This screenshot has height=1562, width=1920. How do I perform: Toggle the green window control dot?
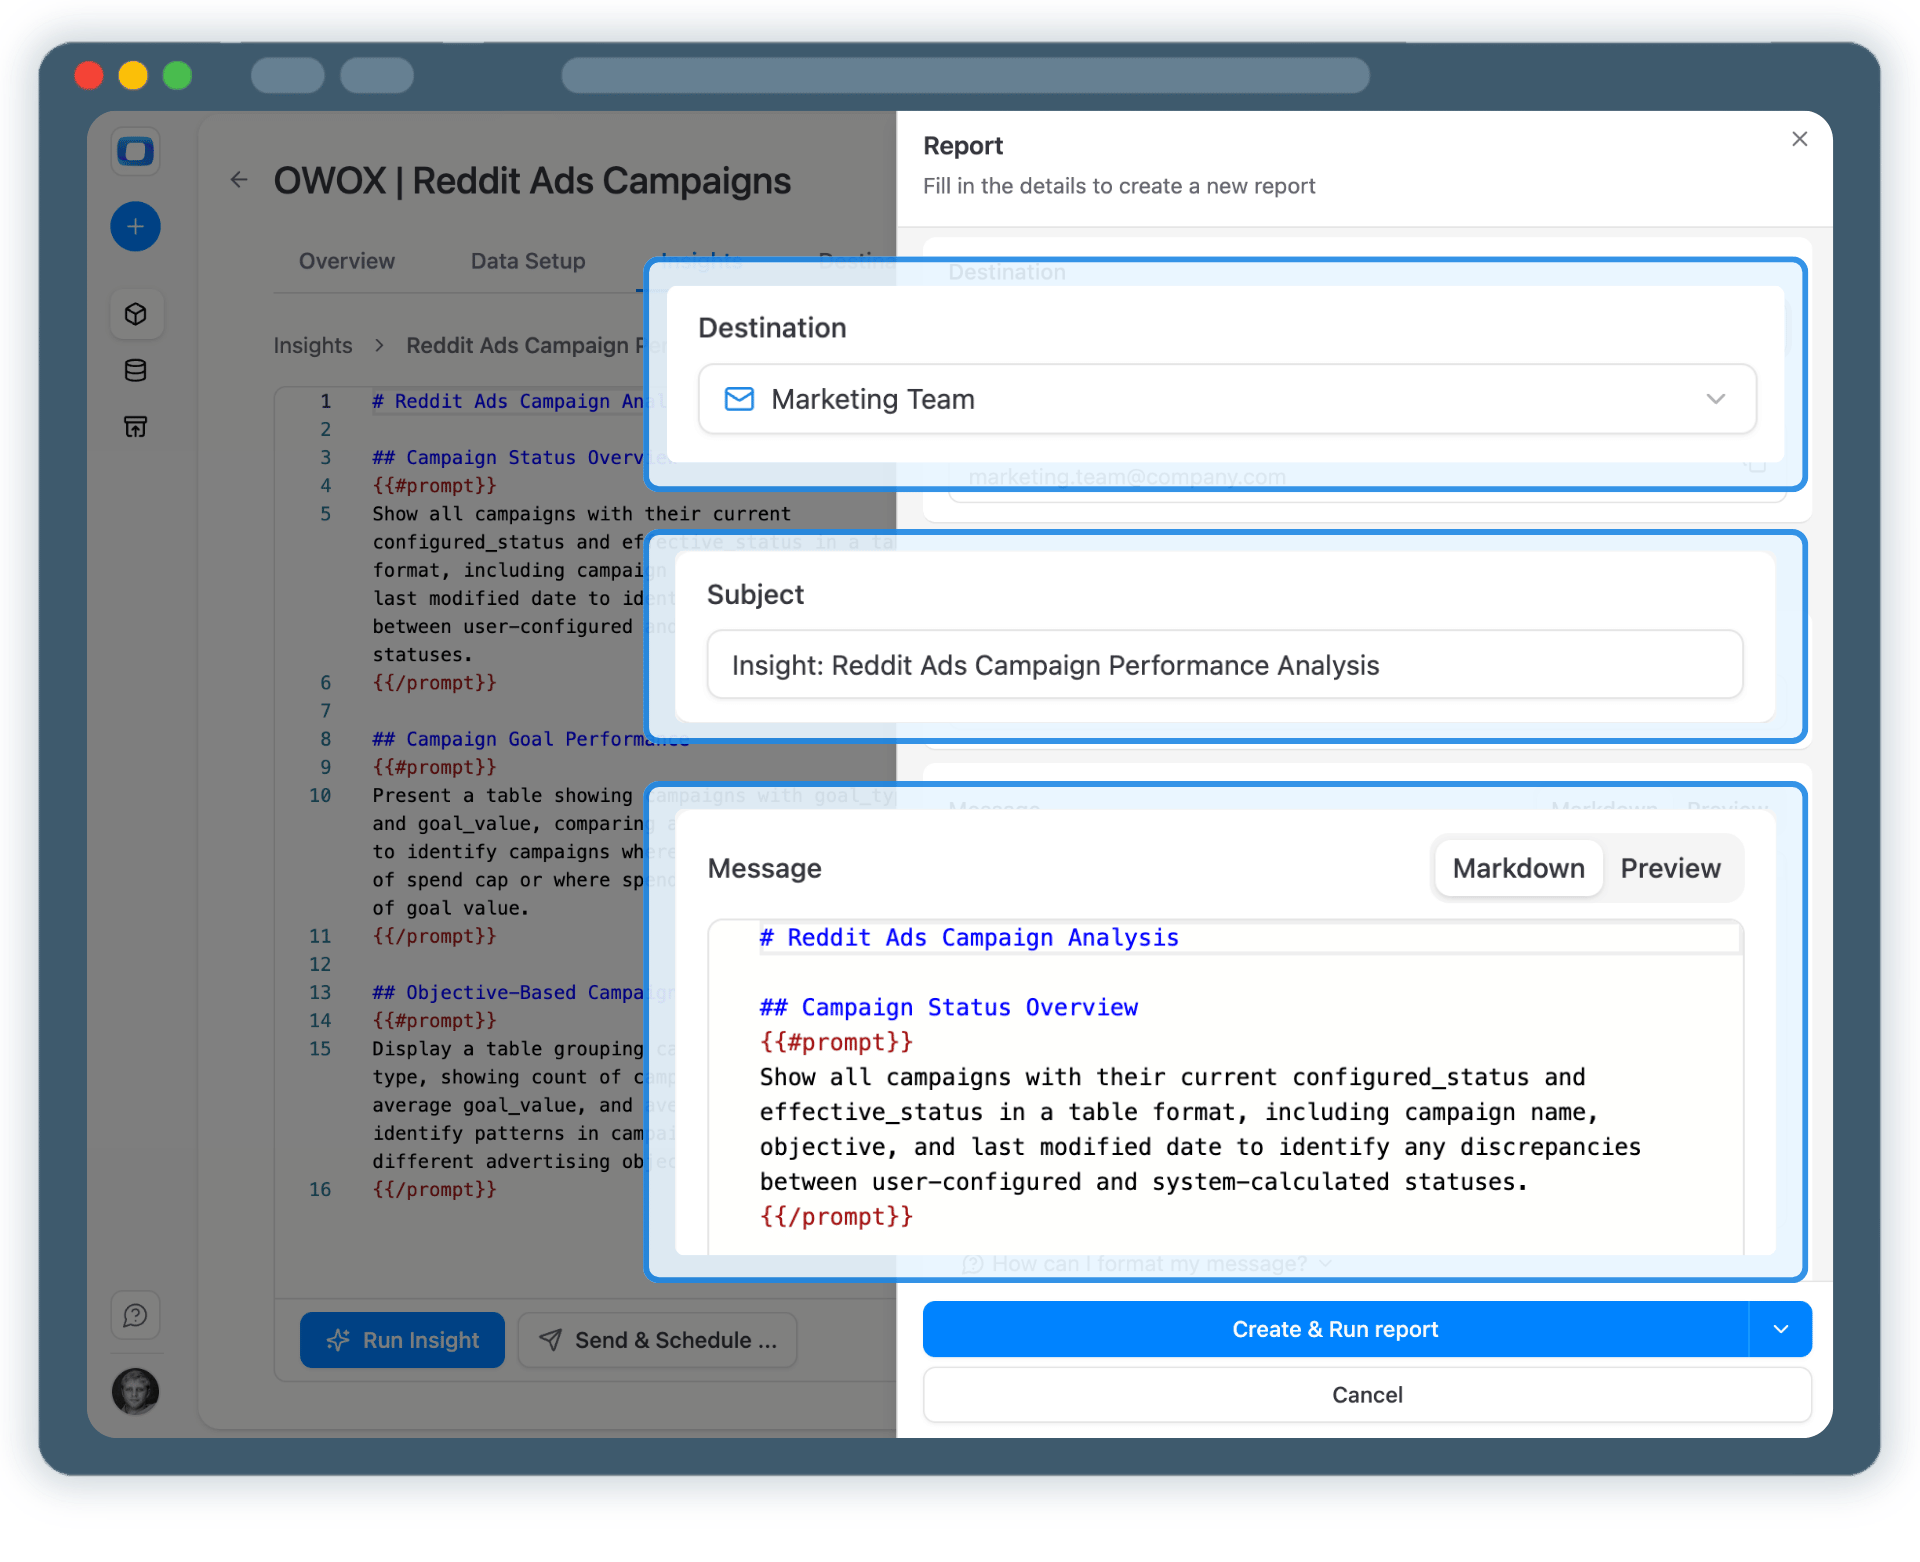pyautogui.click(x=177, y=75)
